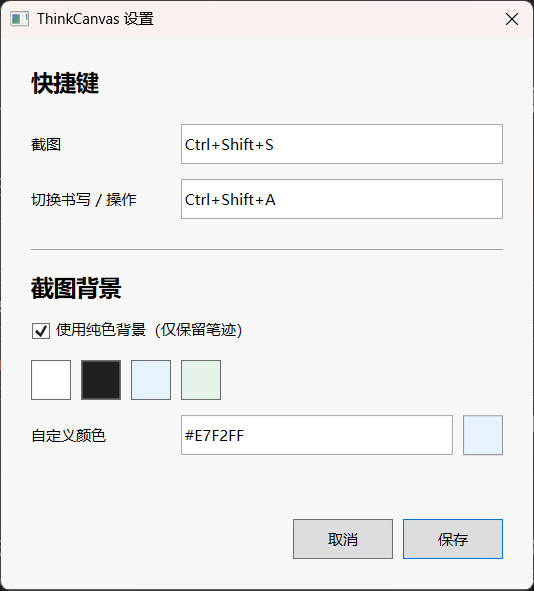
Task: Uncheck the 使用纯色背景 checkbox
Action: coord(41,331)
